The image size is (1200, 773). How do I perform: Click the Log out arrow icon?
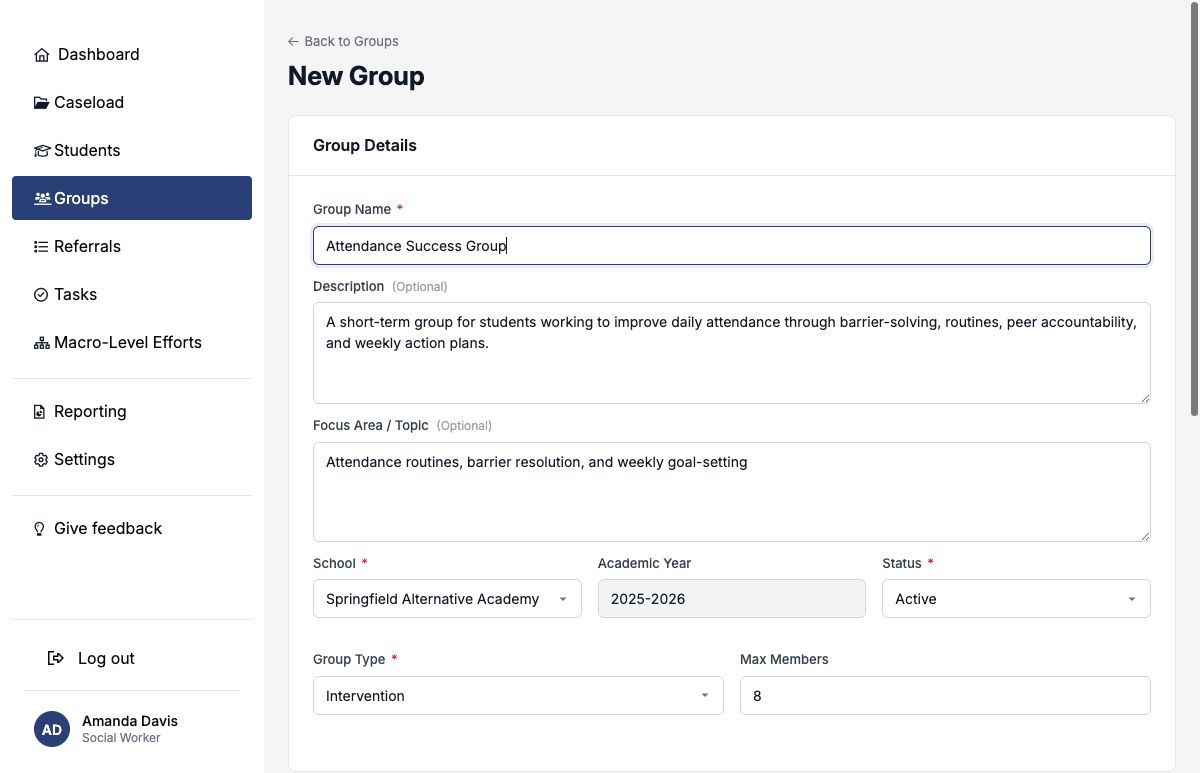pos(56,658)
